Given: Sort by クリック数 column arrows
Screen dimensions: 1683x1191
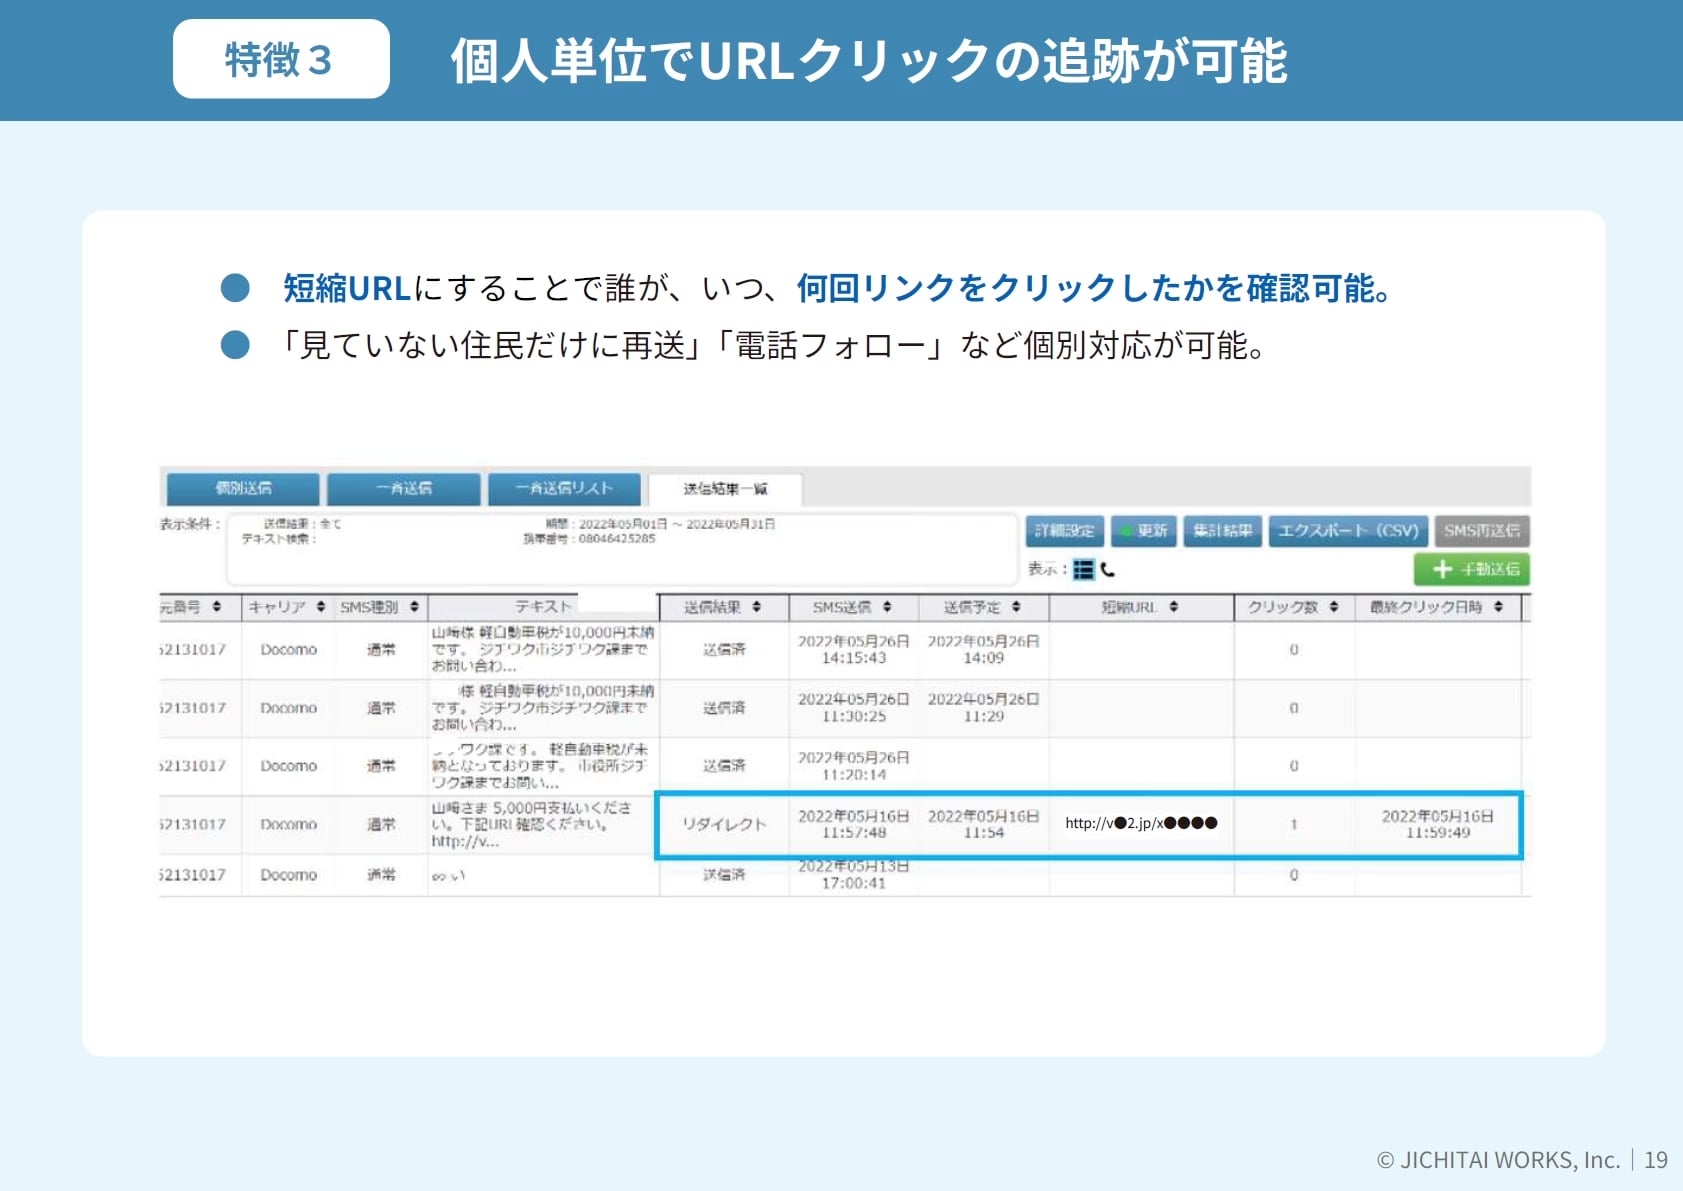Looking at the screenshot, I should tap(1334, 607).
